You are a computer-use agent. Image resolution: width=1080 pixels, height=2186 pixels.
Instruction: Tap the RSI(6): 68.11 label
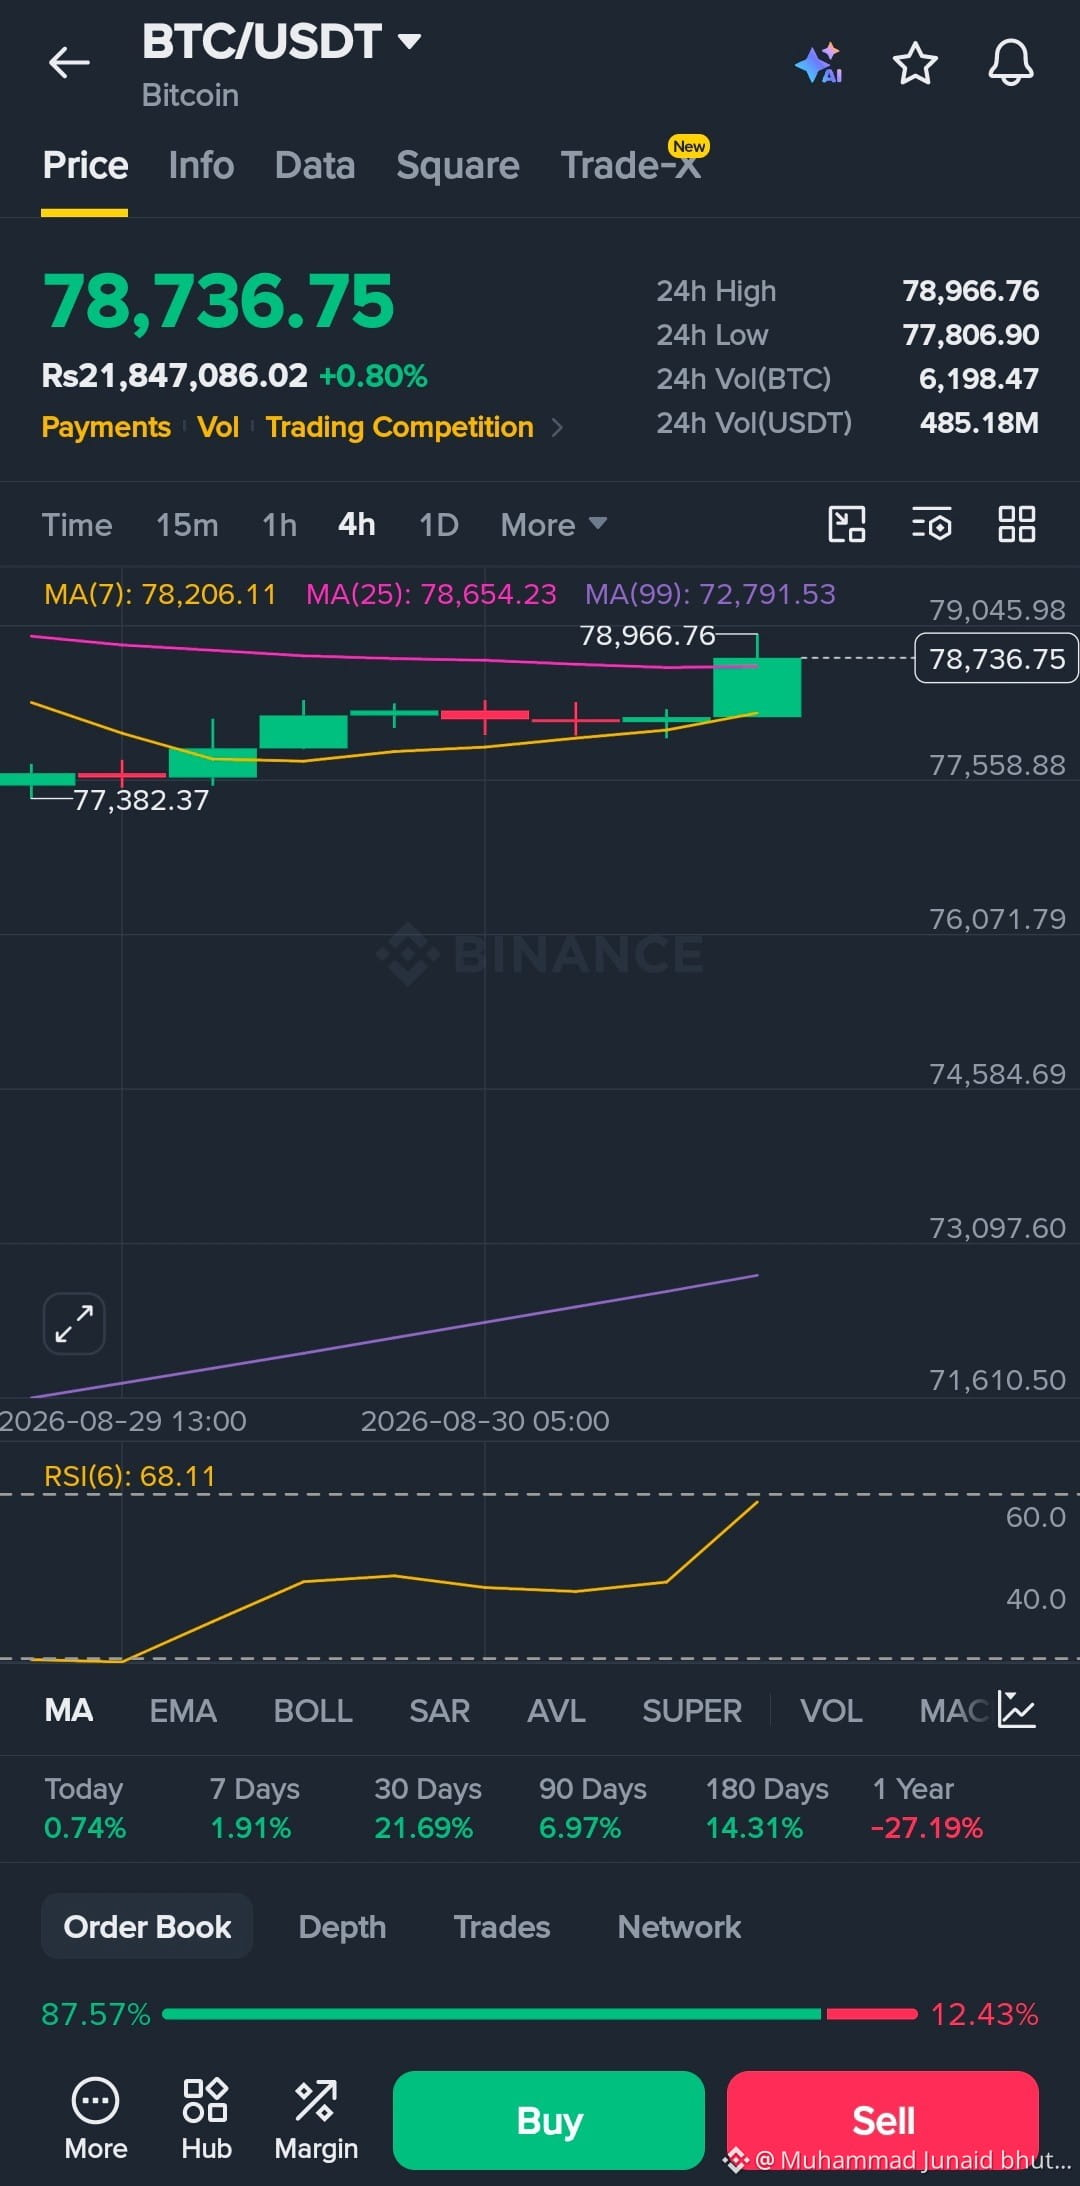click(x=130, y=1476)
